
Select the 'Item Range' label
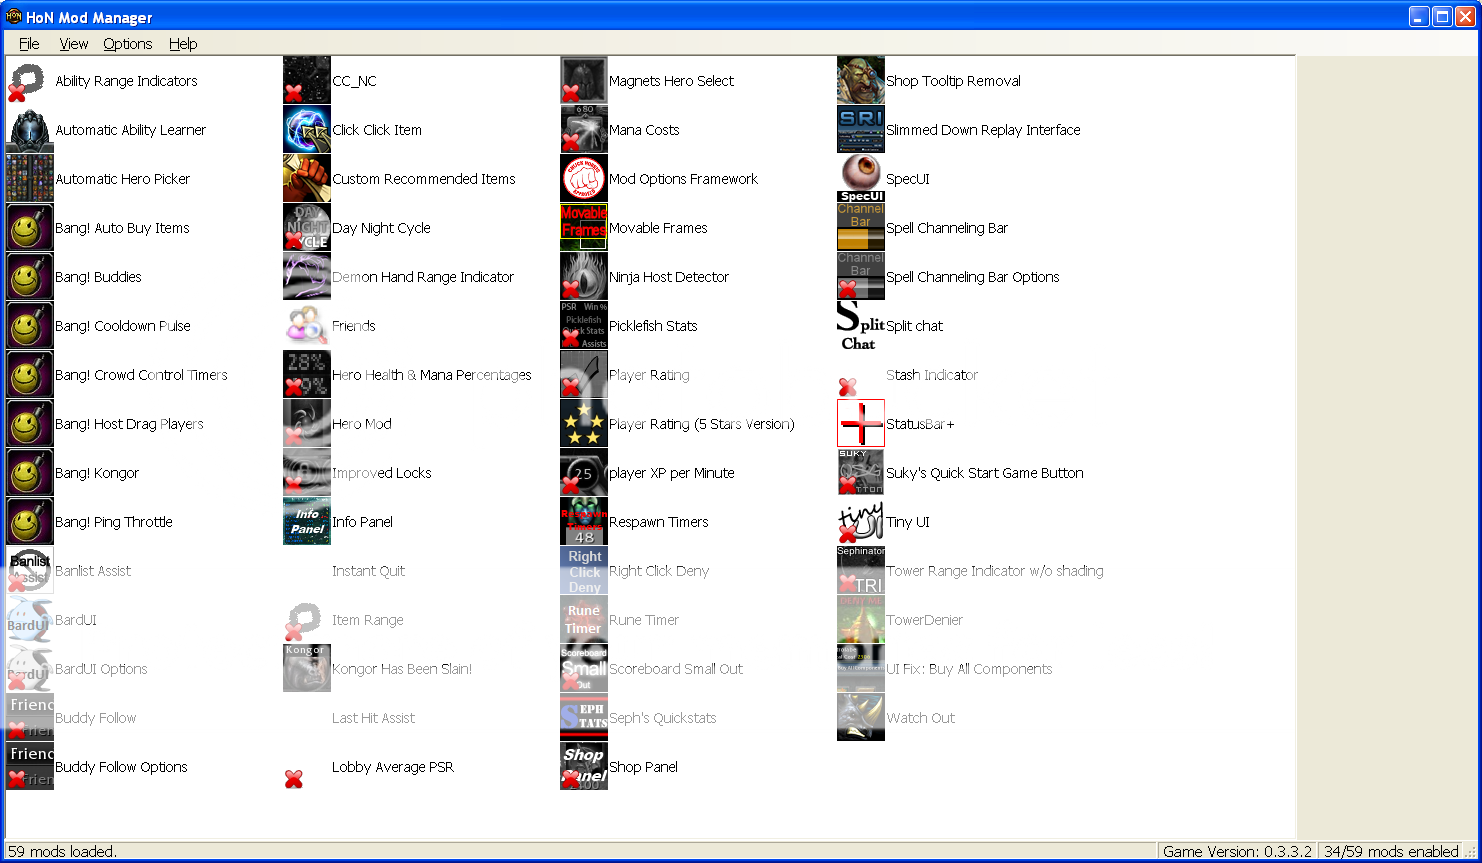[368, 620]
